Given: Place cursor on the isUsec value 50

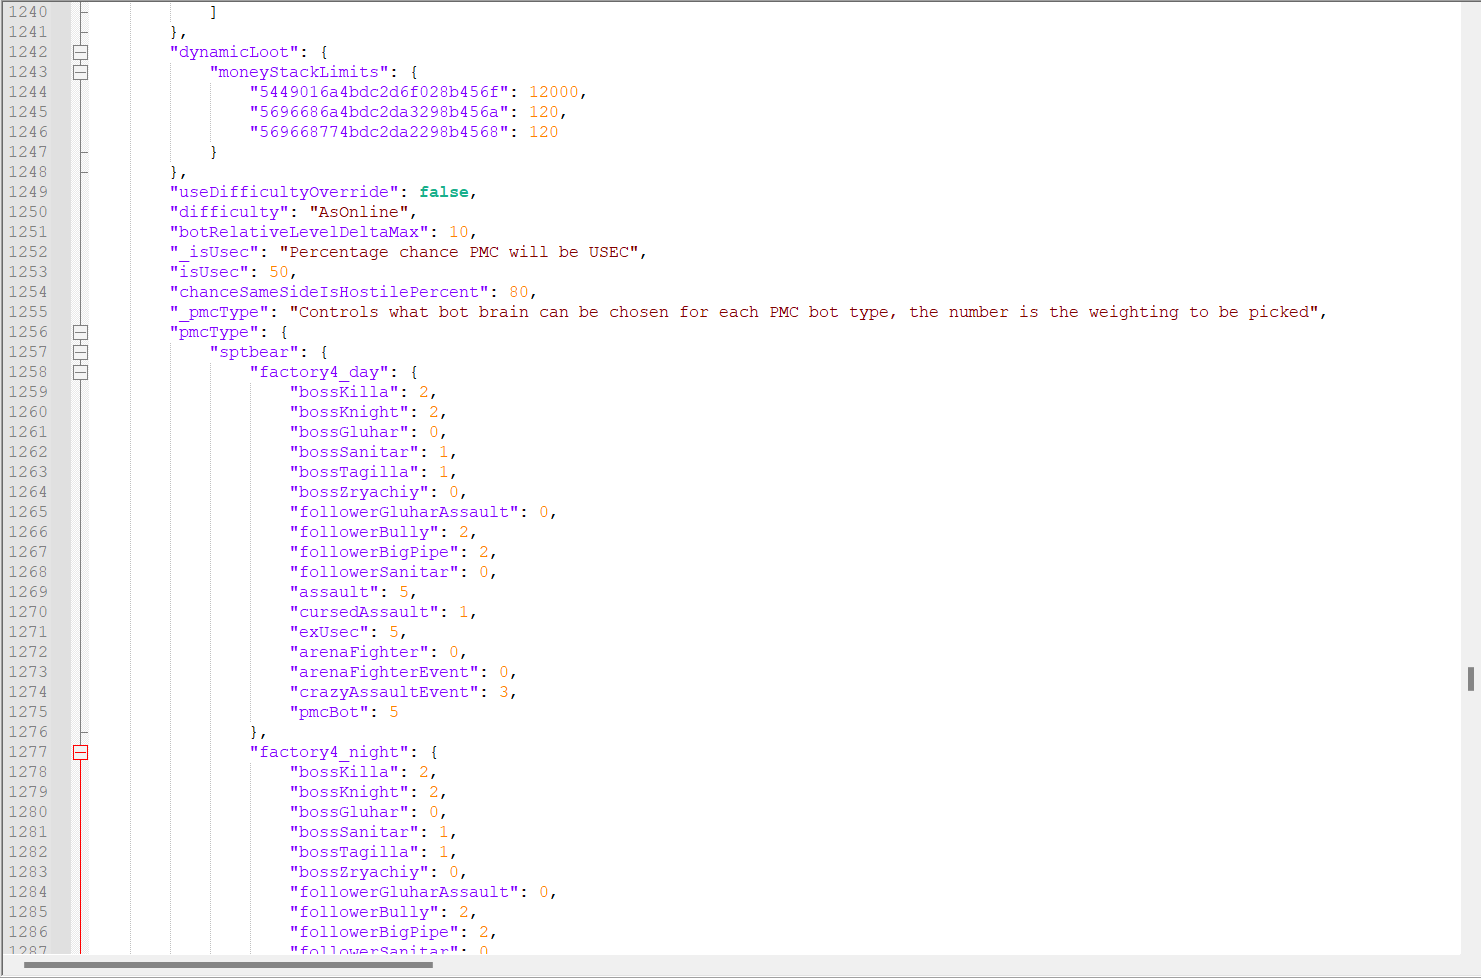Looking at the screenshot, I should (278, 272).
